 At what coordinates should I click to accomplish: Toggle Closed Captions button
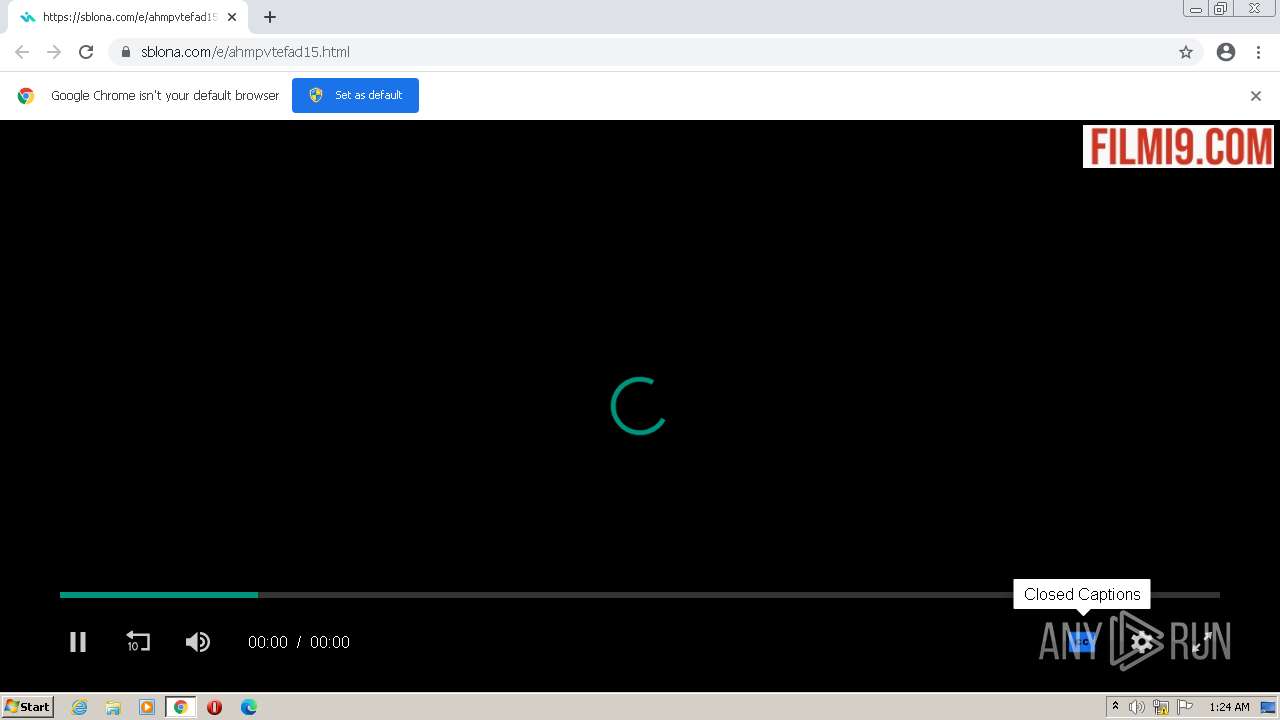point(1082,642)
